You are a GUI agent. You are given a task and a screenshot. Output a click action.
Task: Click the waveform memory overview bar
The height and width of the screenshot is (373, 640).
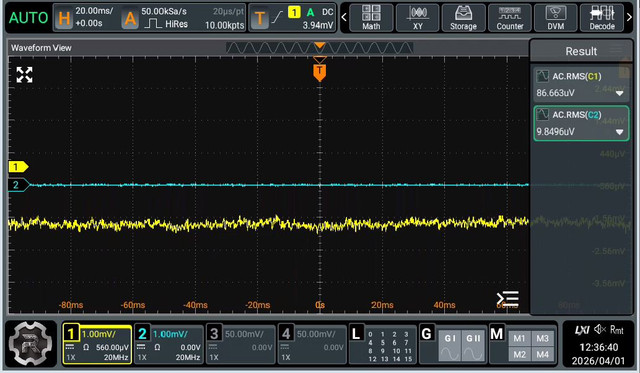(319, 48)
